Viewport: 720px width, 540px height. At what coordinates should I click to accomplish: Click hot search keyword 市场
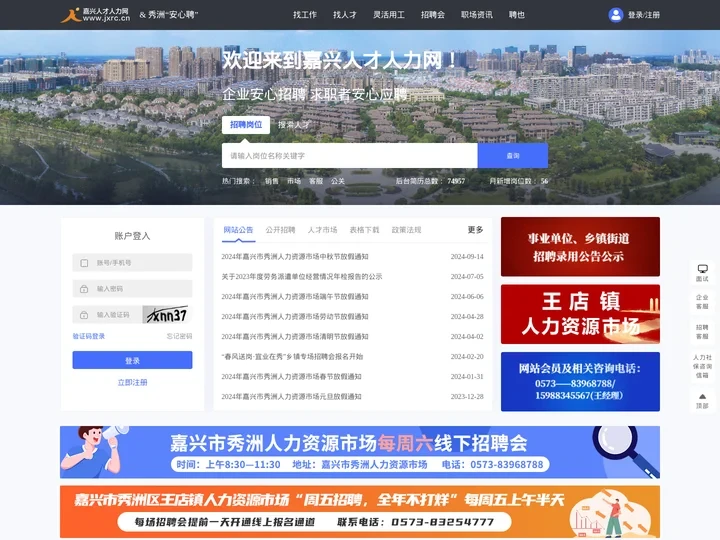click(x=294, y=181)
